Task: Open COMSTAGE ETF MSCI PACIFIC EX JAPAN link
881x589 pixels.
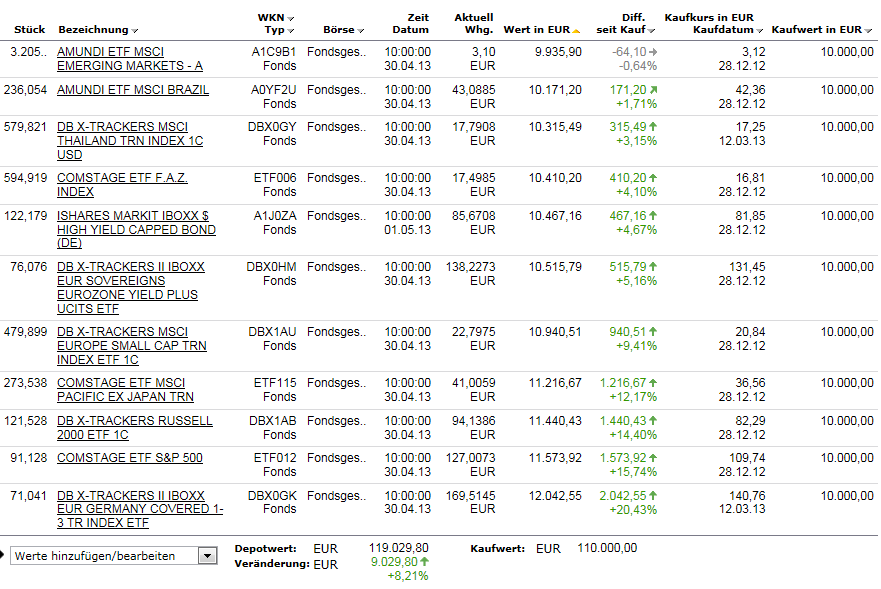Action: [125, 389]
